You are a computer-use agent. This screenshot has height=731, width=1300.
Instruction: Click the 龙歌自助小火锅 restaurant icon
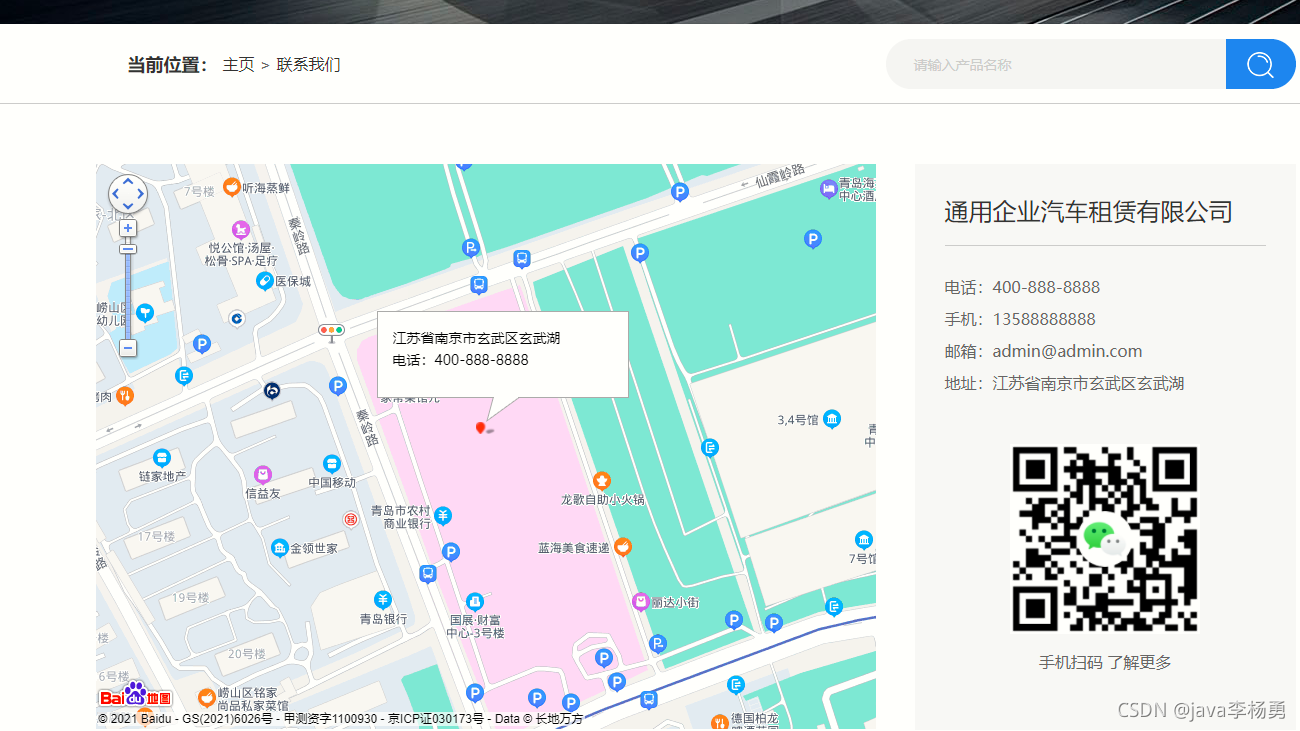point(601,481)
